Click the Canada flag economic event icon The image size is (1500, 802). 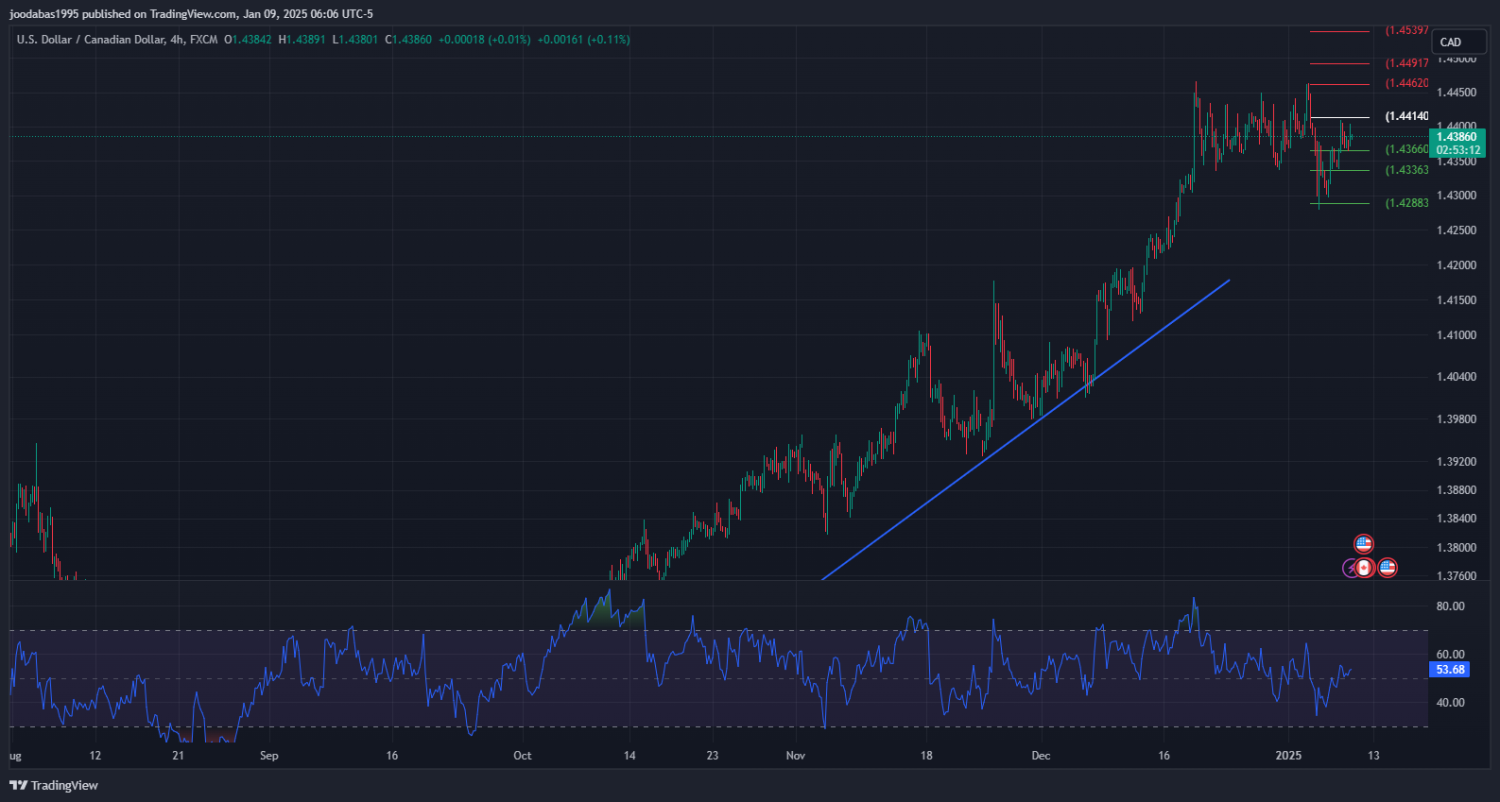[1364, 568]
